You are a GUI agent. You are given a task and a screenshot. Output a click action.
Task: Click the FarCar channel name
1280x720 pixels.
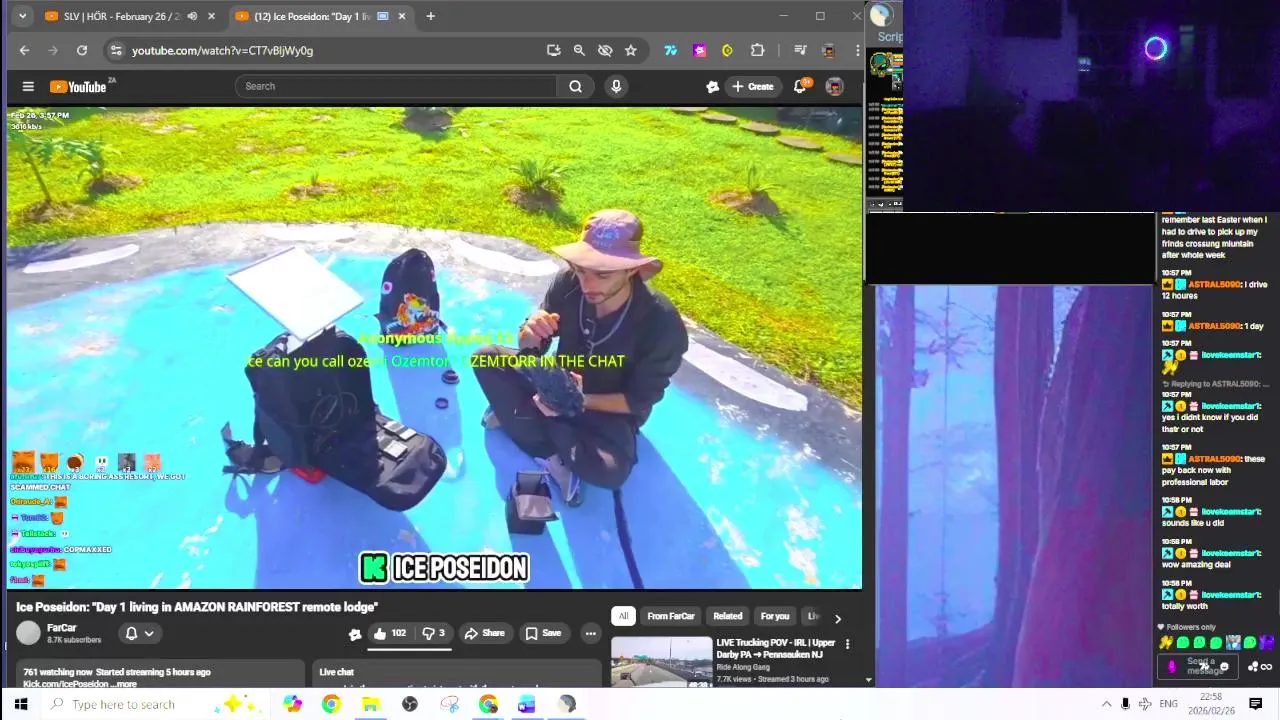tap(62, 628)
